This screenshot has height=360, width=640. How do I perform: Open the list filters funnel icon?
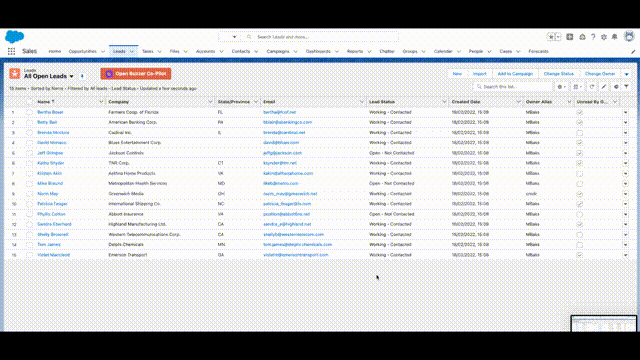click(x=626, y=87)
